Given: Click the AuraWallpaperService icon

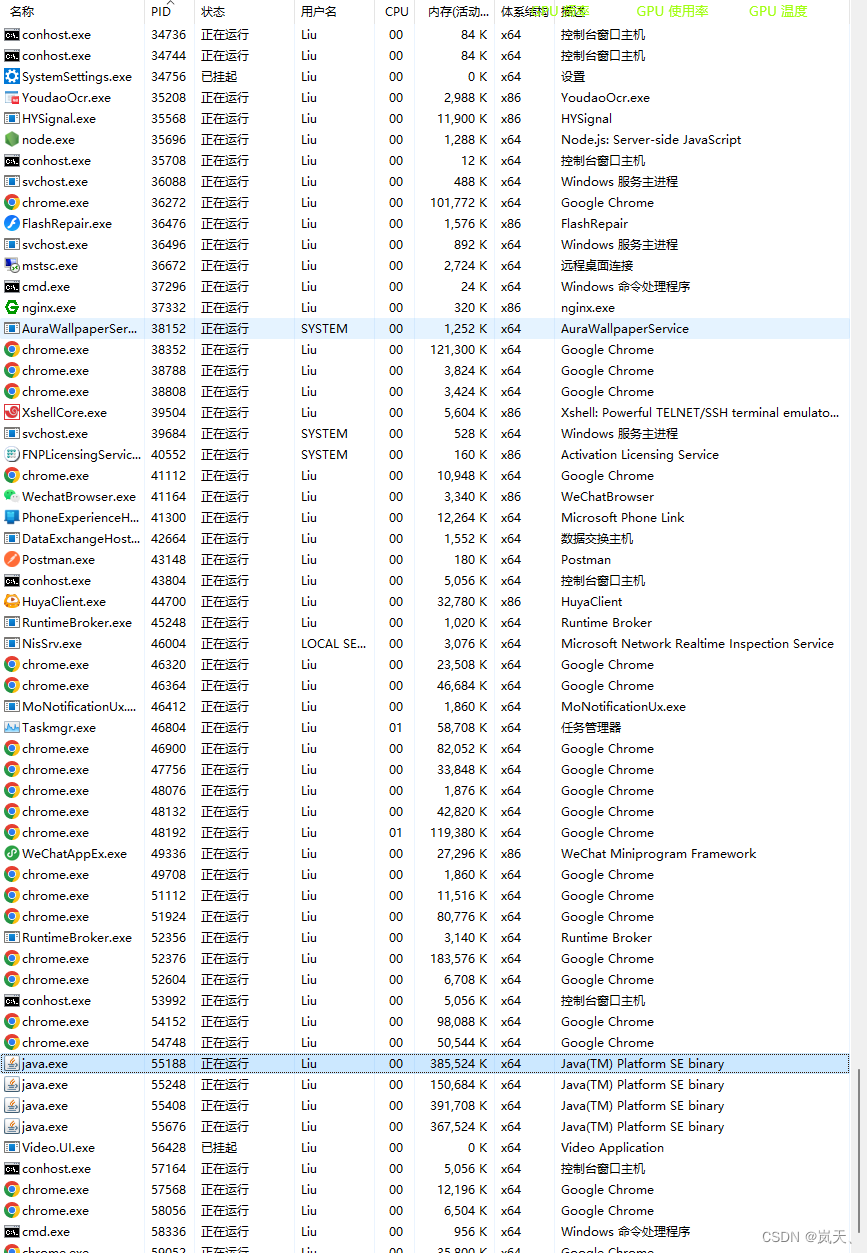Looking at the screenshot, I should pos(12,329).
